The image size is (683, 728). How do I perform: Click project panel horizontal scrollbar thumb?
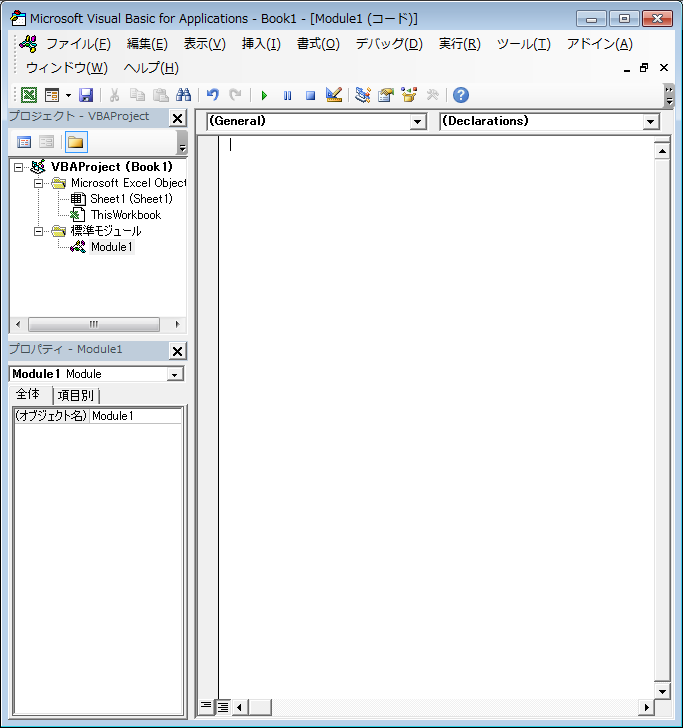click(94, 324)
